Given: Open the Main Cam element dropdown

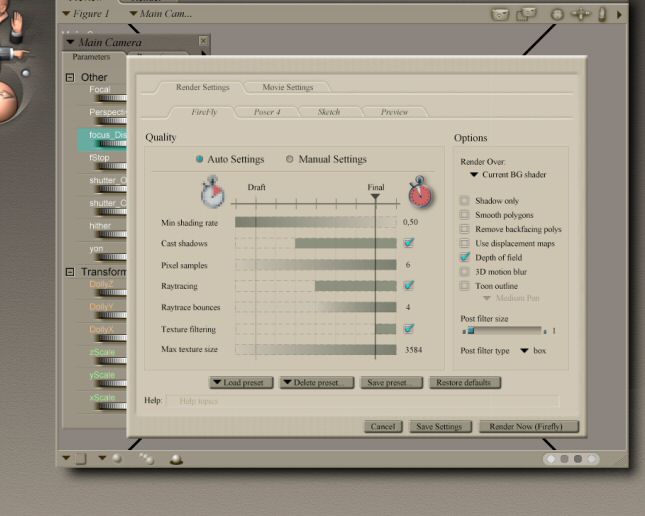Looking at the screenshot, I should 161,14.
